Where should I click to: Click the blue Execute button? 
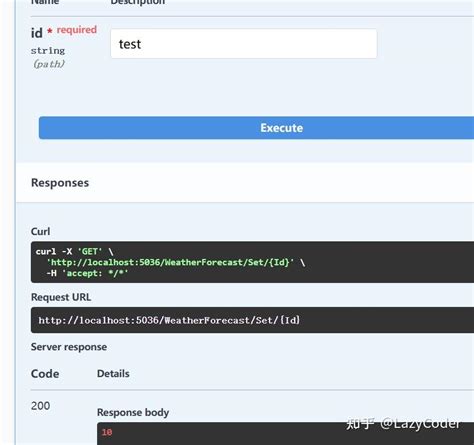click(x=256, y=128)
